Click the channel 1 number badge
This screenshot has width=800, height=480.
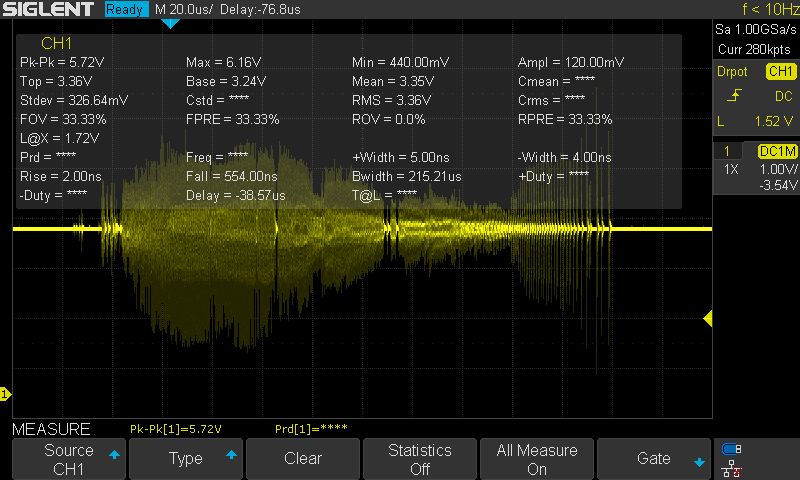(727, 151)
